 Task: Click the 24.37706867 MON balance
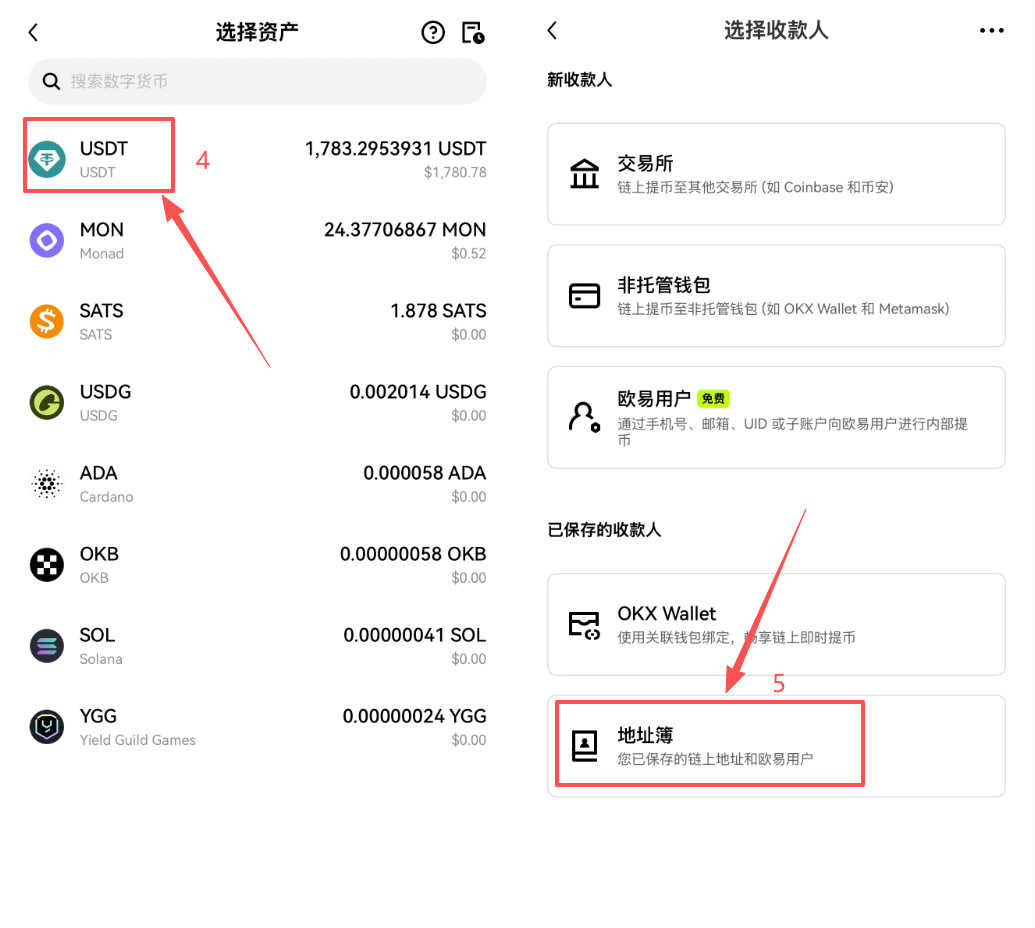405,230
